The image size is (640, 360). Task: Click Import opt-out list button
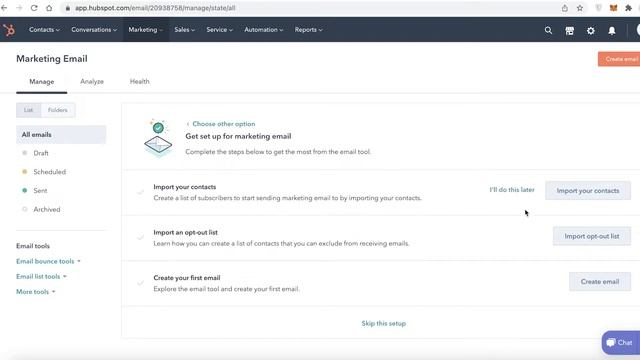[592, 236]
